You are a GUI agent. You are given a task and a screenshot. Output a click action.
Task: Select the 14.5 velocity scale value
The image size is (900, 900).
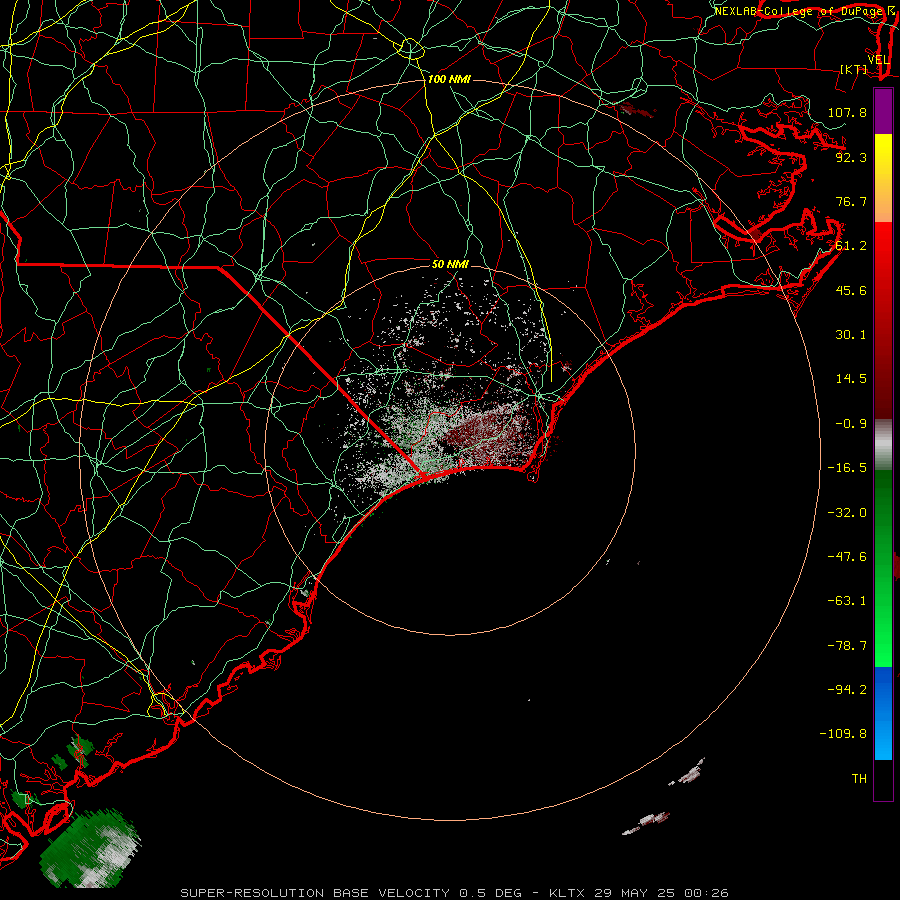click(851, 379)
